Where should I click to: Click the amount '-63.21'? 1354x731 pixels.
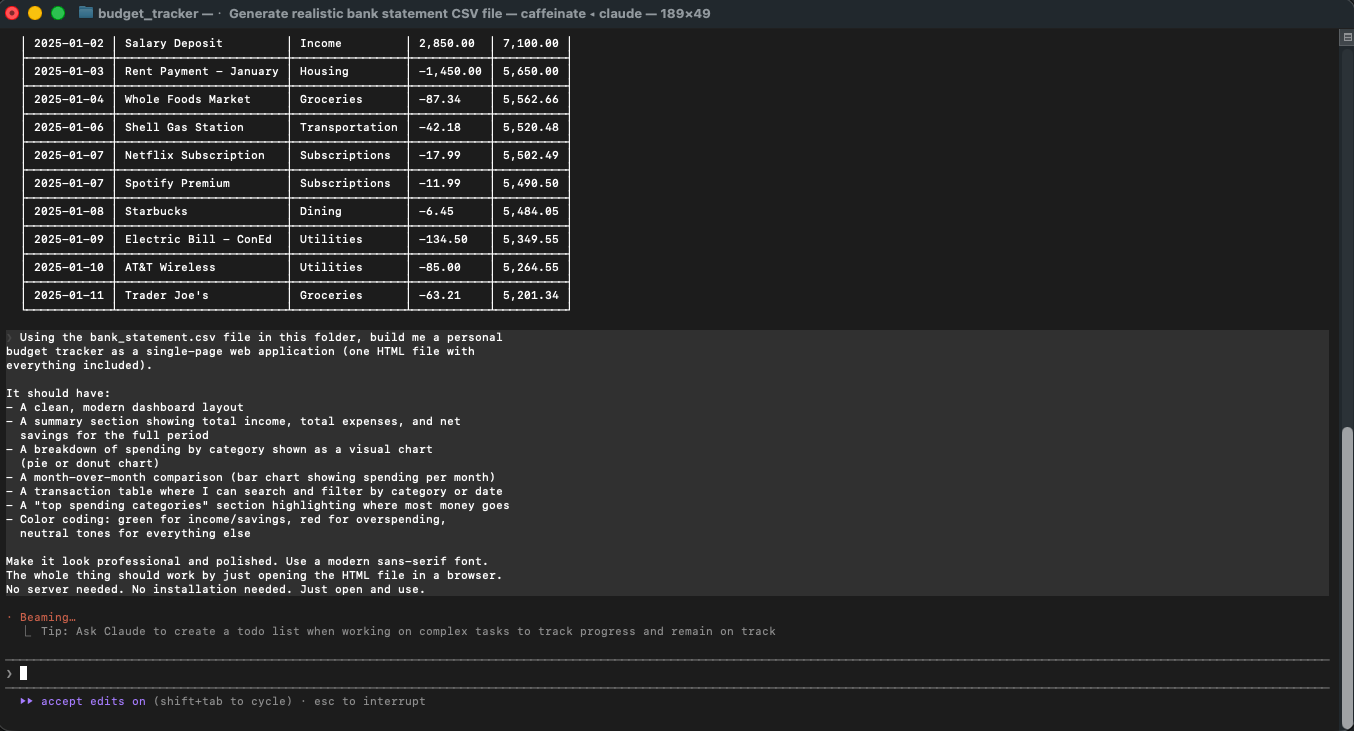[440, 295]
